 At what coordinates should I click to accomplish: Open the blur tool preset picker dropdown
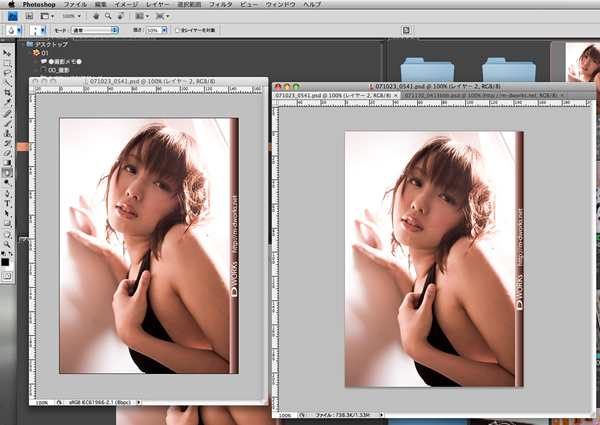tap(19, 30)
